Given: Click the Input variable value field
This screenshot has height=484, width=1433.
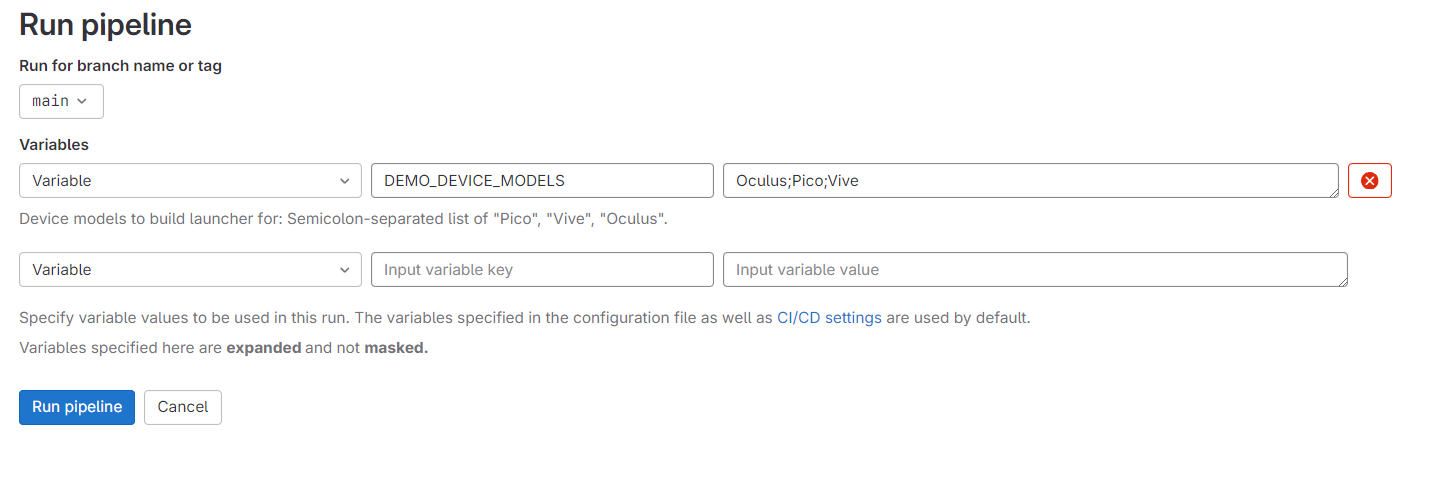Looking at the screenshot, I should [x=1035, y=270].
